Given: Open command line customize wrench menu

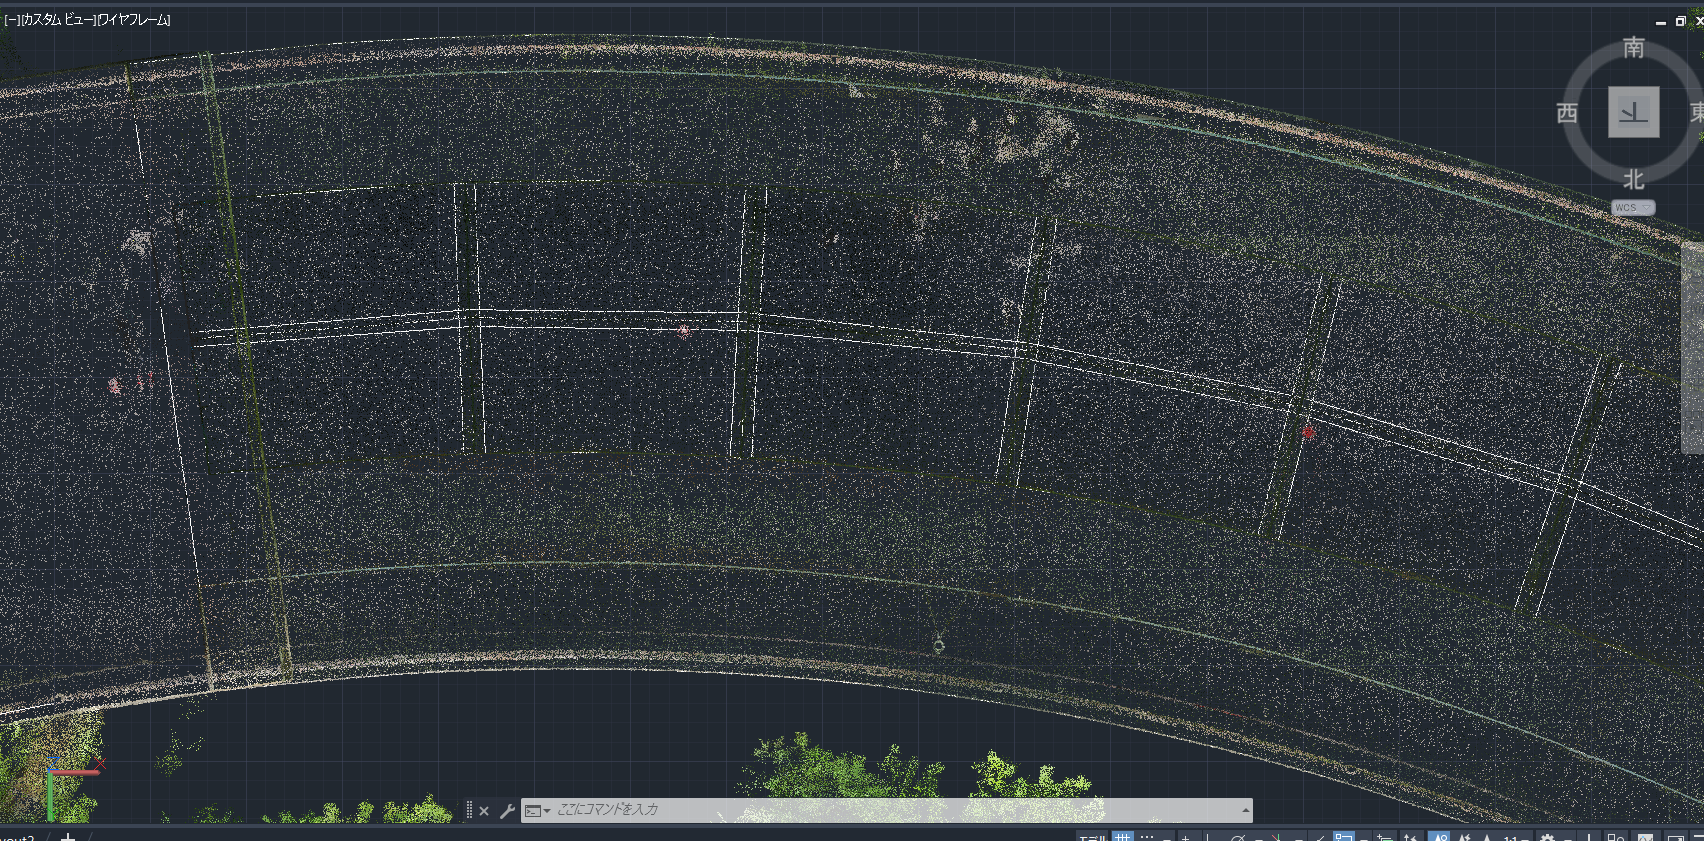Looking at the screenshot, I should coord(507,811).
